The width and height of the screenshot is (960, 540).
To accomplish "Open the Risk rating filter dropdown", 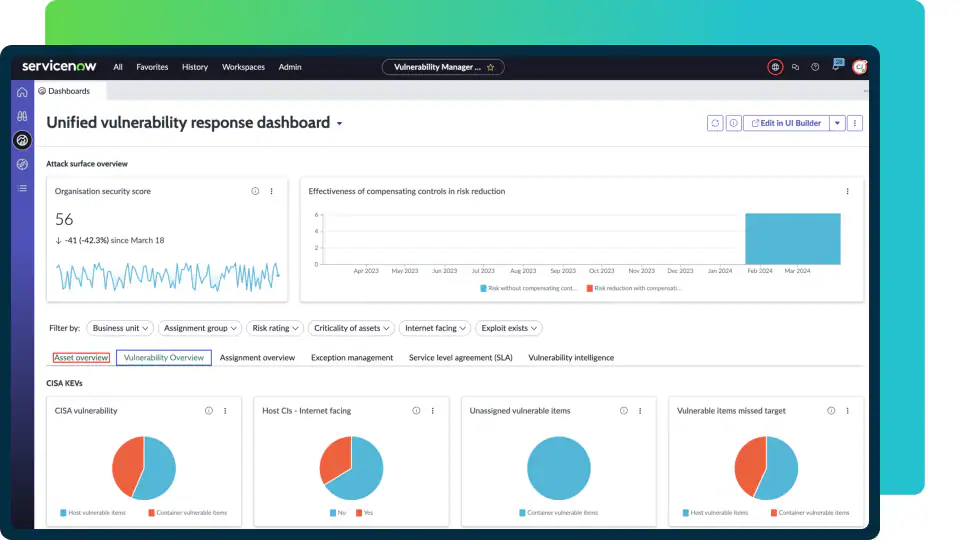I will pyautogui.click(x=275, y=328).
